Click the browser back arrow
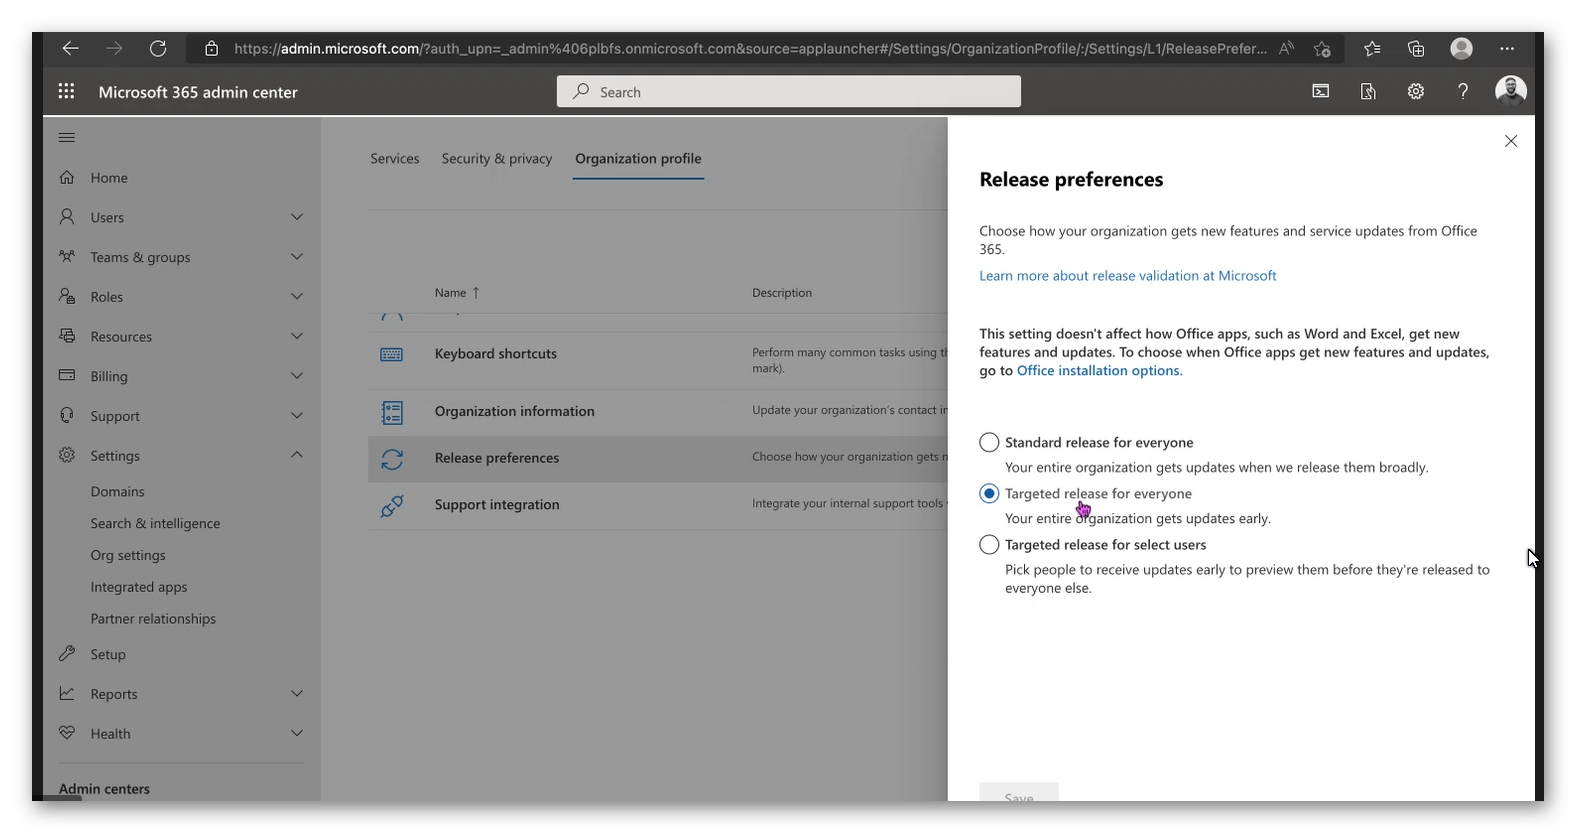 click(70, 48)
